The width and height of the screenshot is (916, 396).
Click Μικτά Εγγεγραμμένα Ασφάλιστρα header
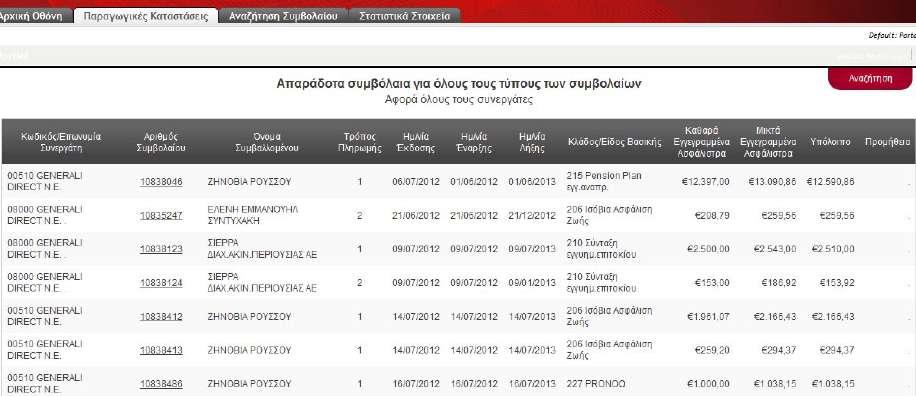[768, 142]
